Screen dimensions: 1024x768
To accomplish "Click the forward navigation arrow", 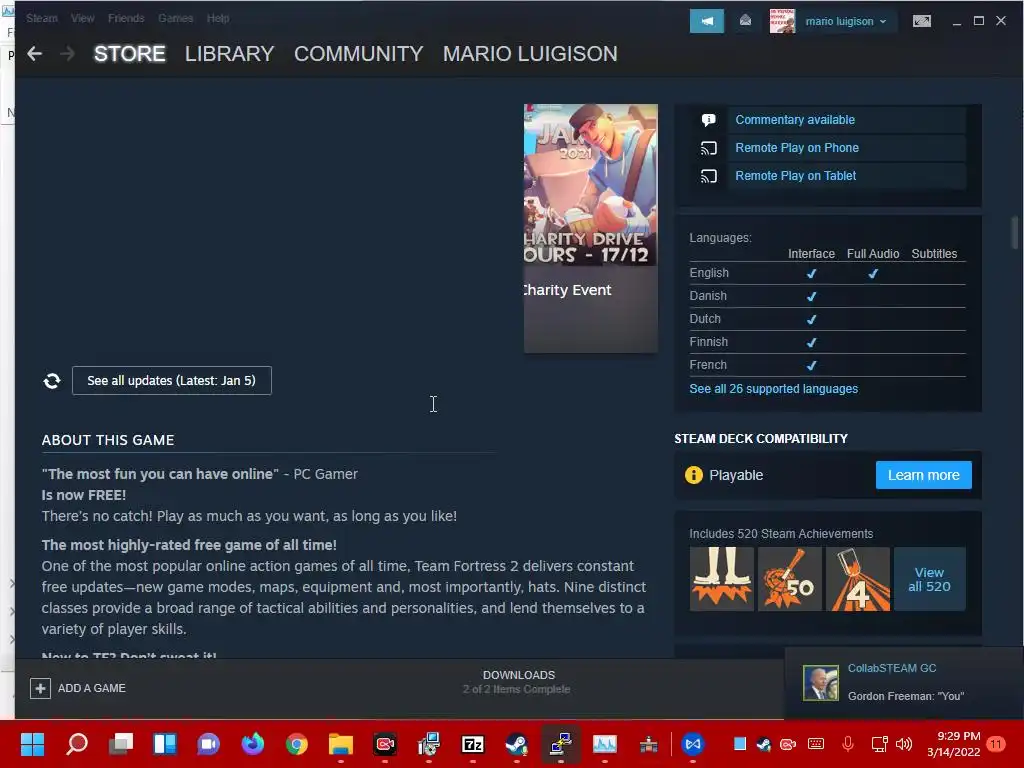I will point(67,54).
